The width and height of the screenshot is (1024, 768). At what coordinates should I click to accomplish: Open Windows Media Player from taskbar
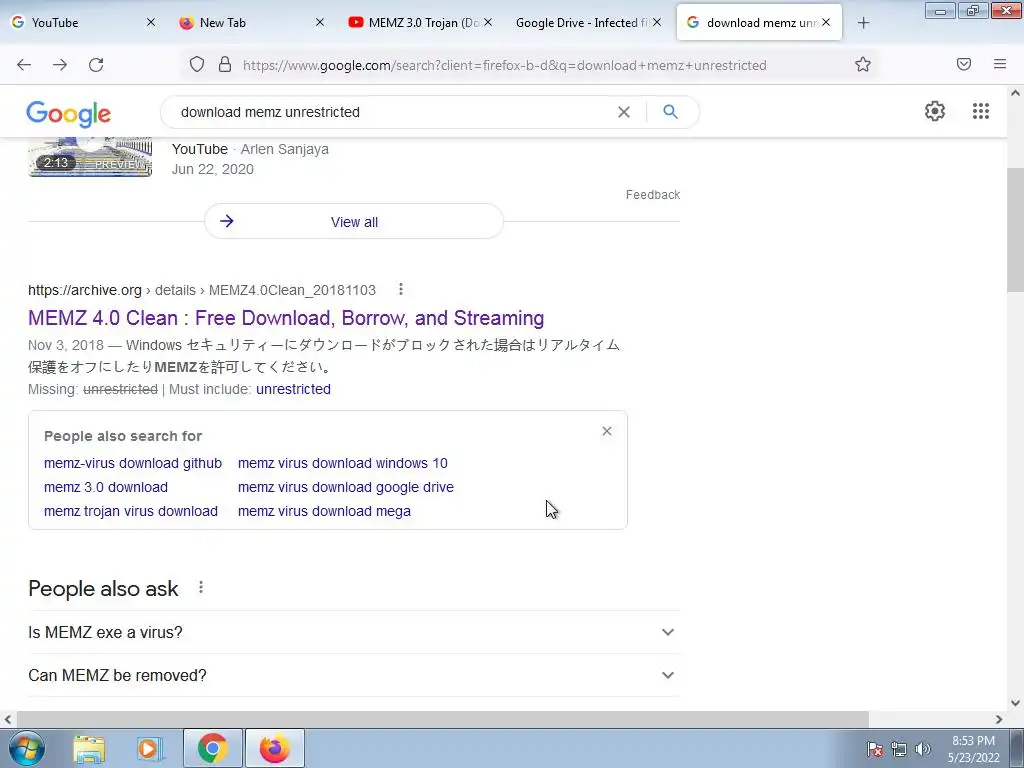[x=150, y=749]
